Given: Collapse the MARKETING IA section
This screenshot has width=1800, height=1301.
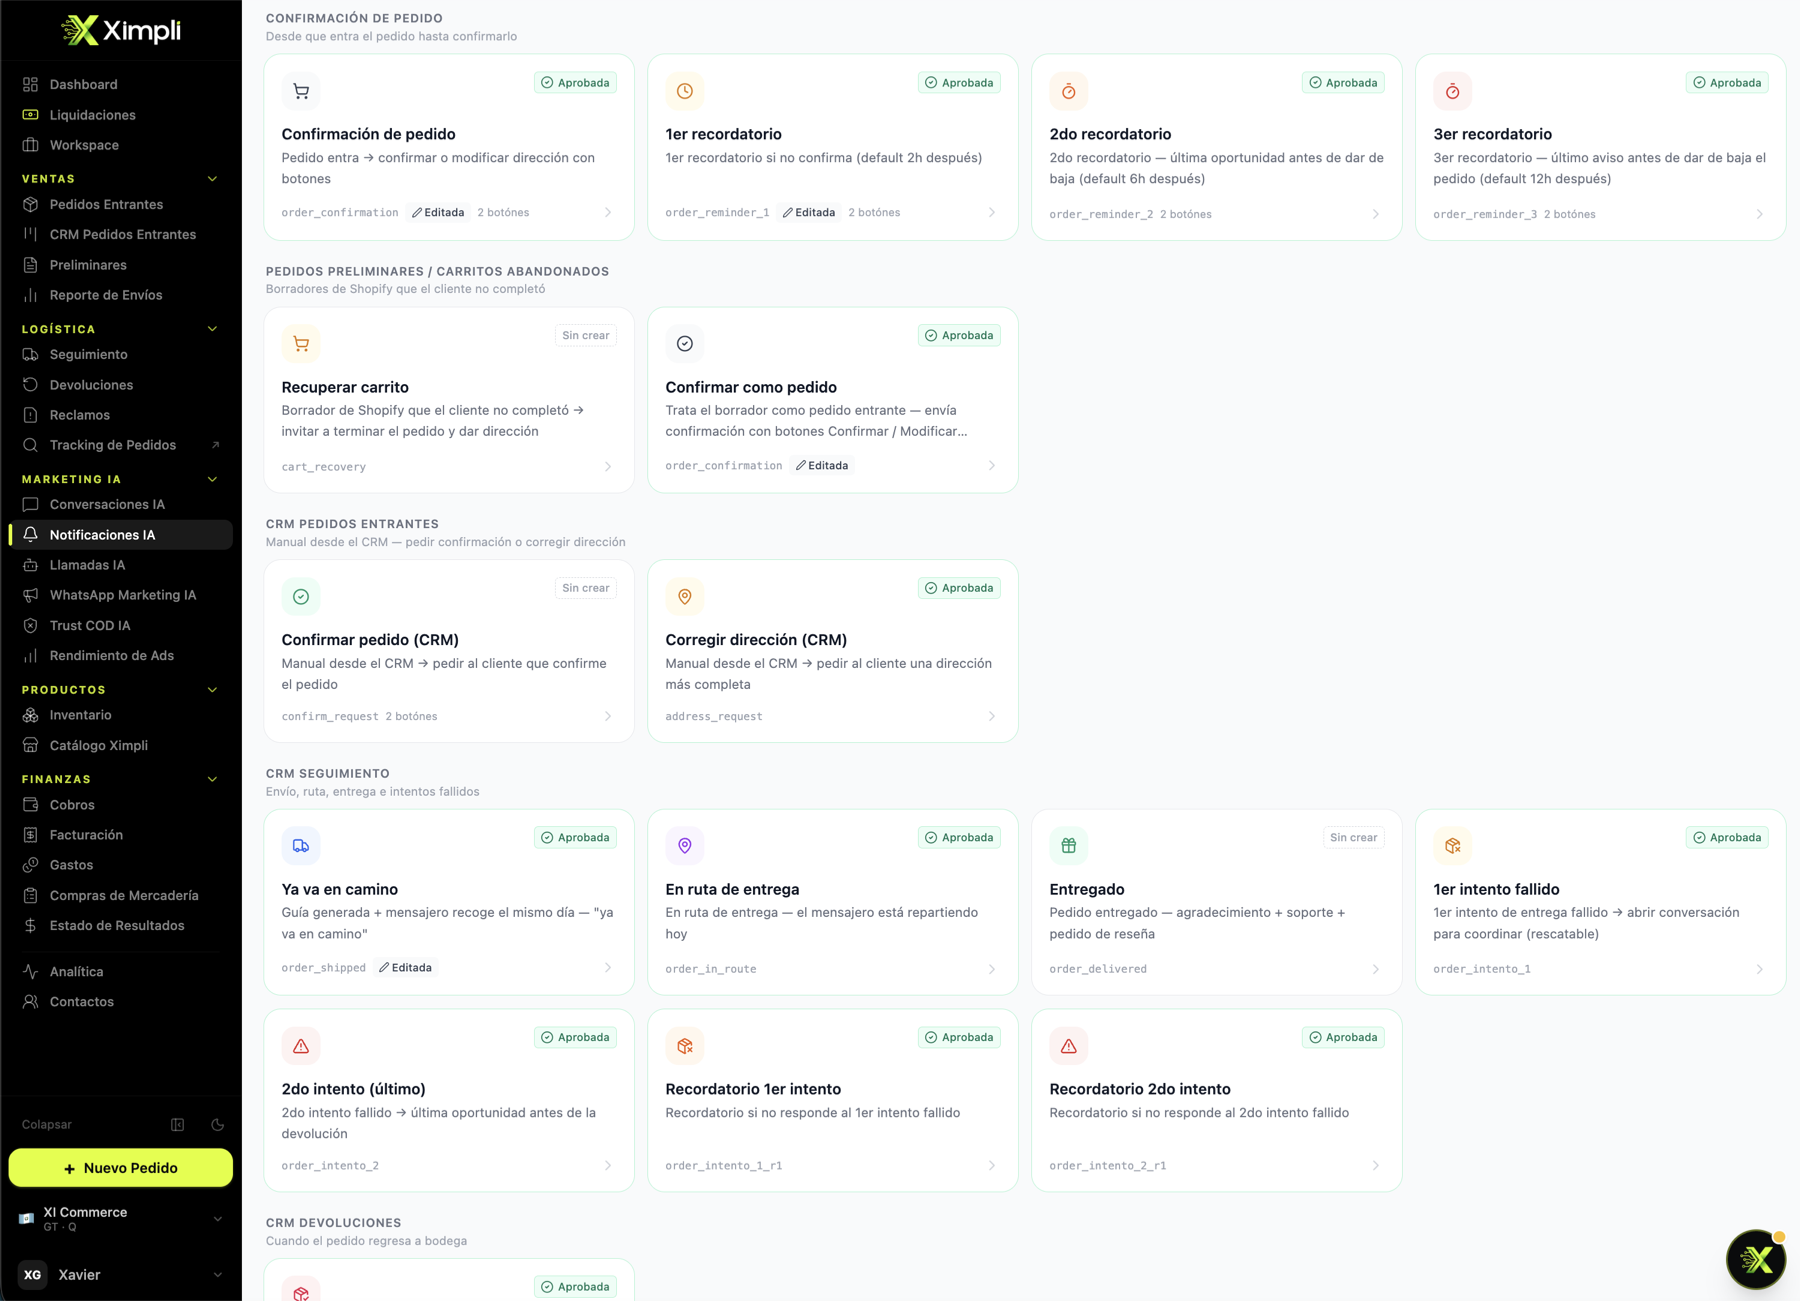Looking at the screenshot, I should (212, 479).
